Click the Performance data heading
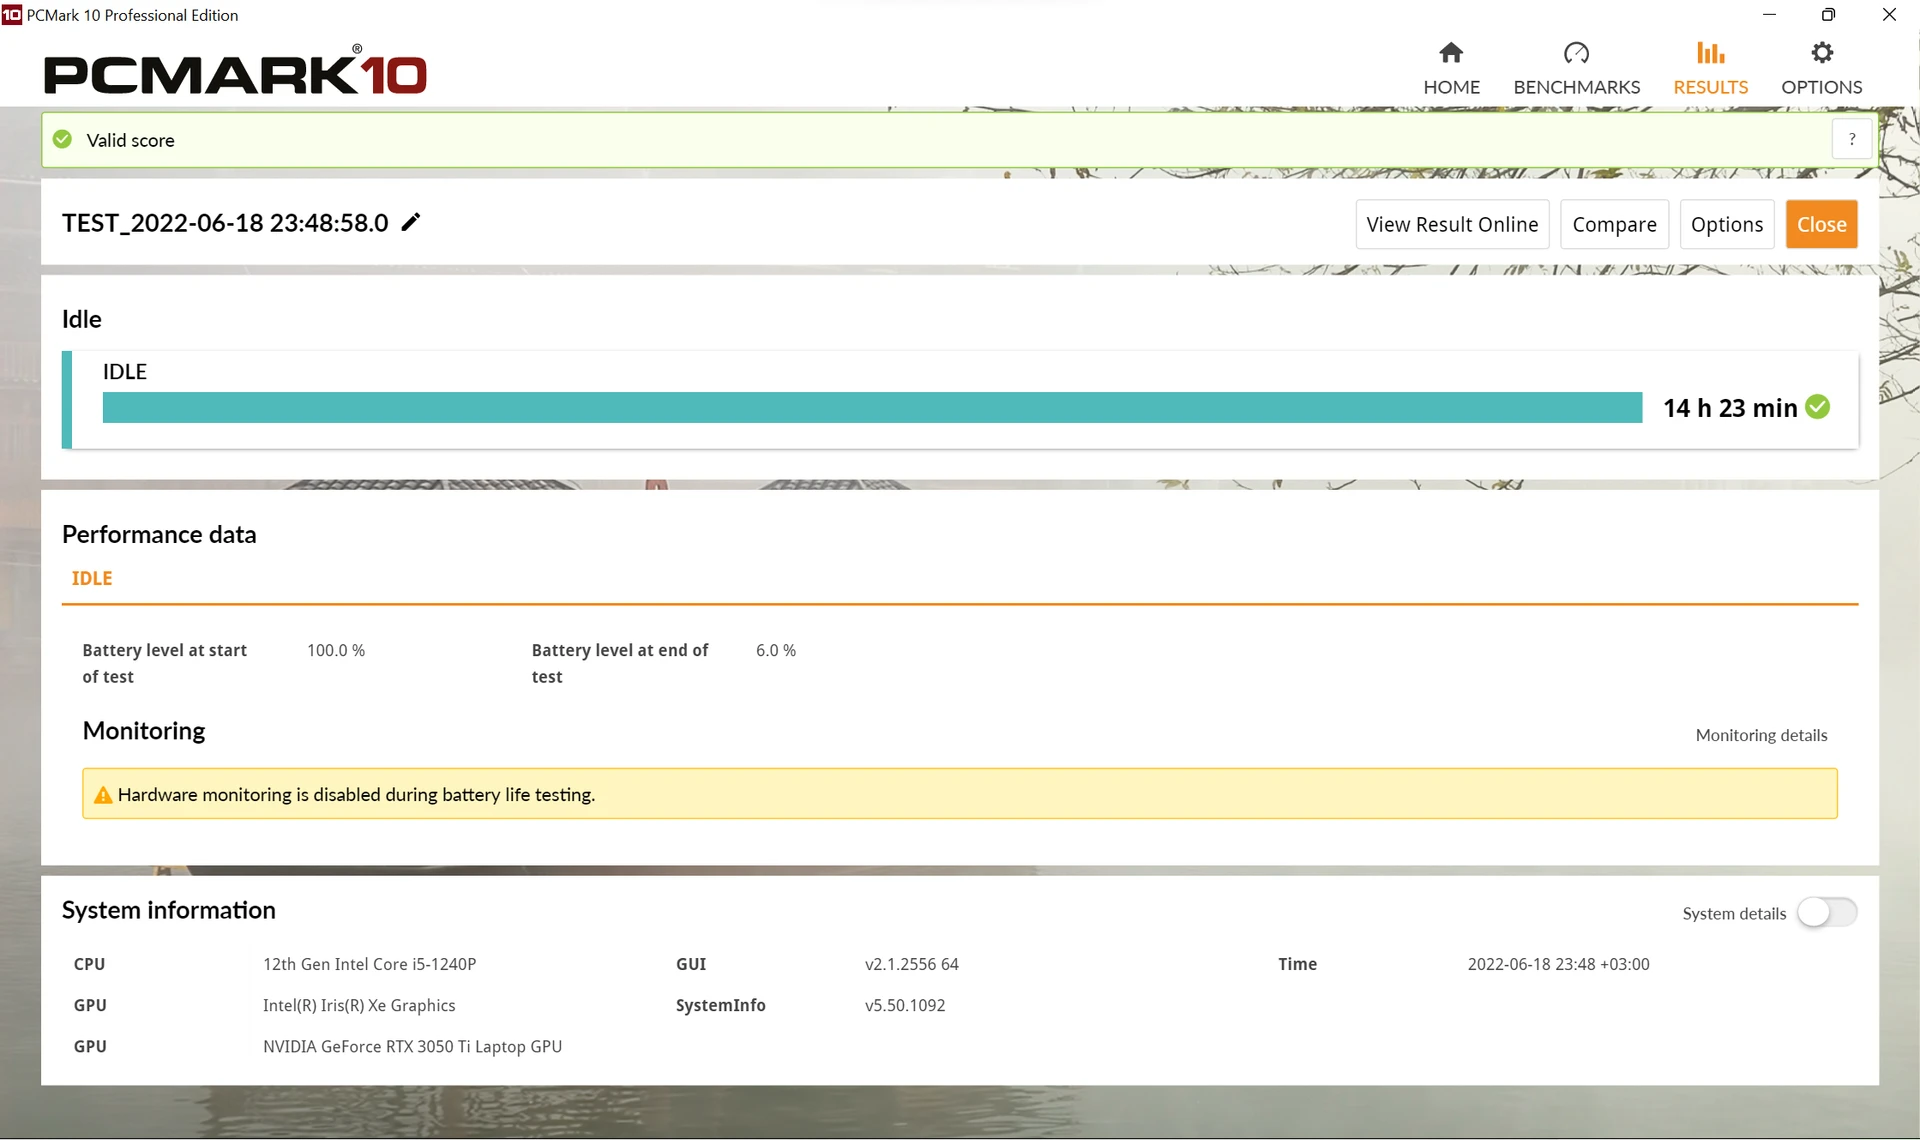The image size is (1920, 1140). click(159, 534)
